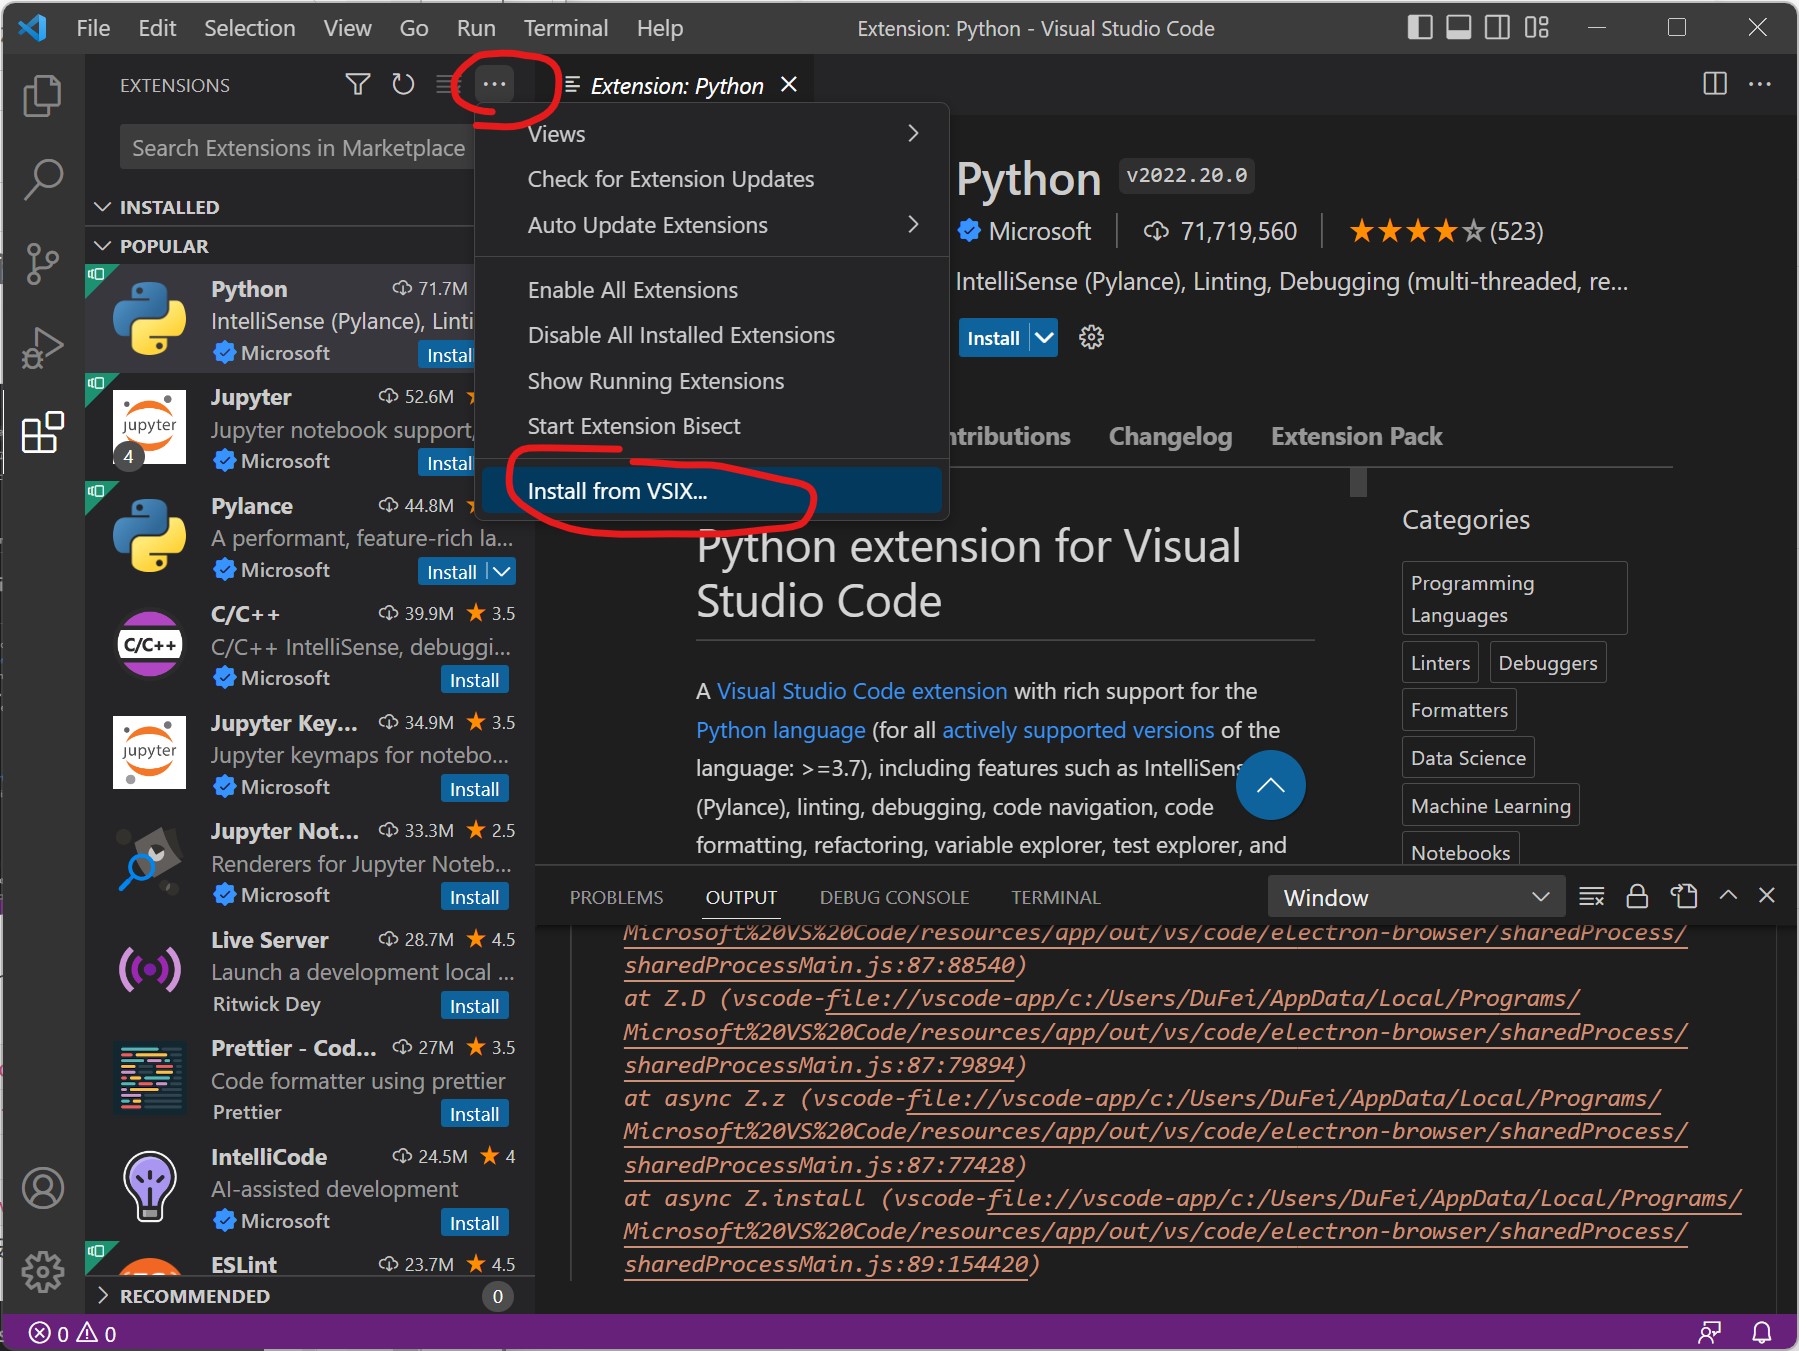
Task: Clear the Output panel
Action: 1591,896
